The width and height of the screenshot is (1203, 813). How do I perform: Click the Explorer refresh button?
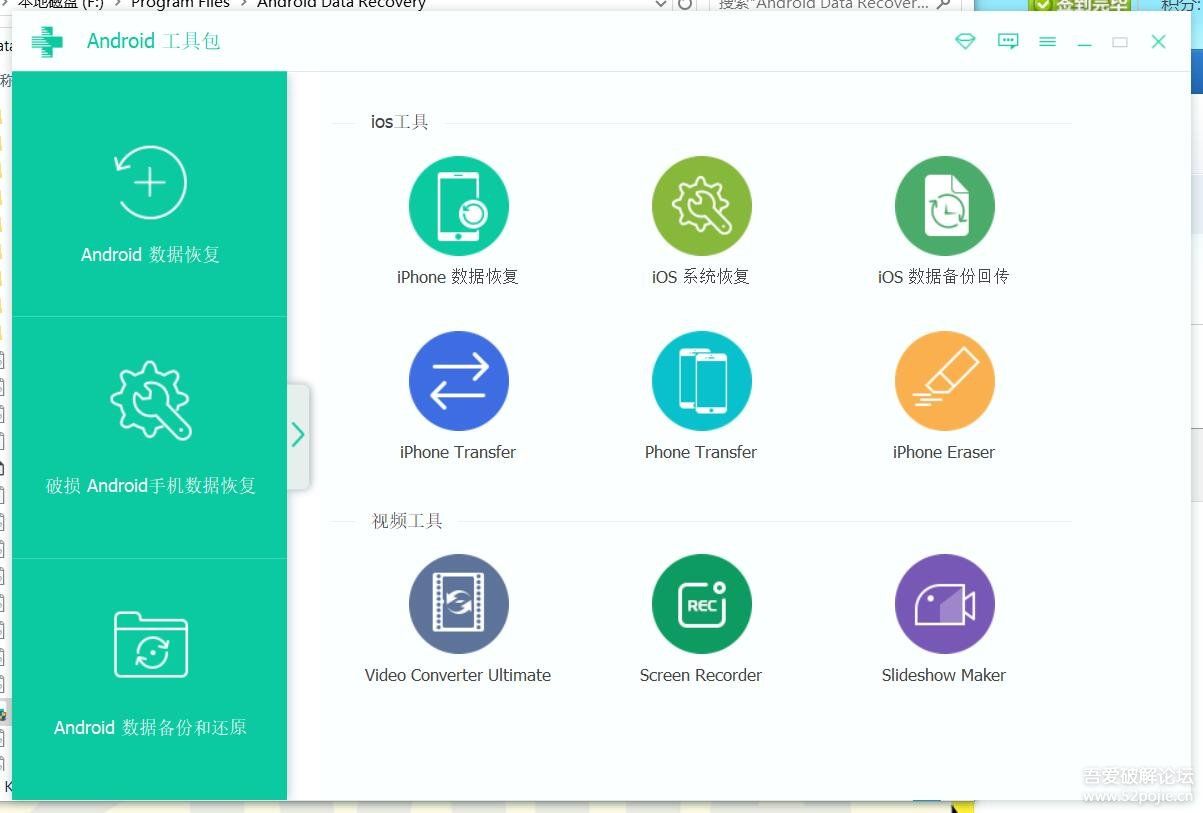[685, 5]
